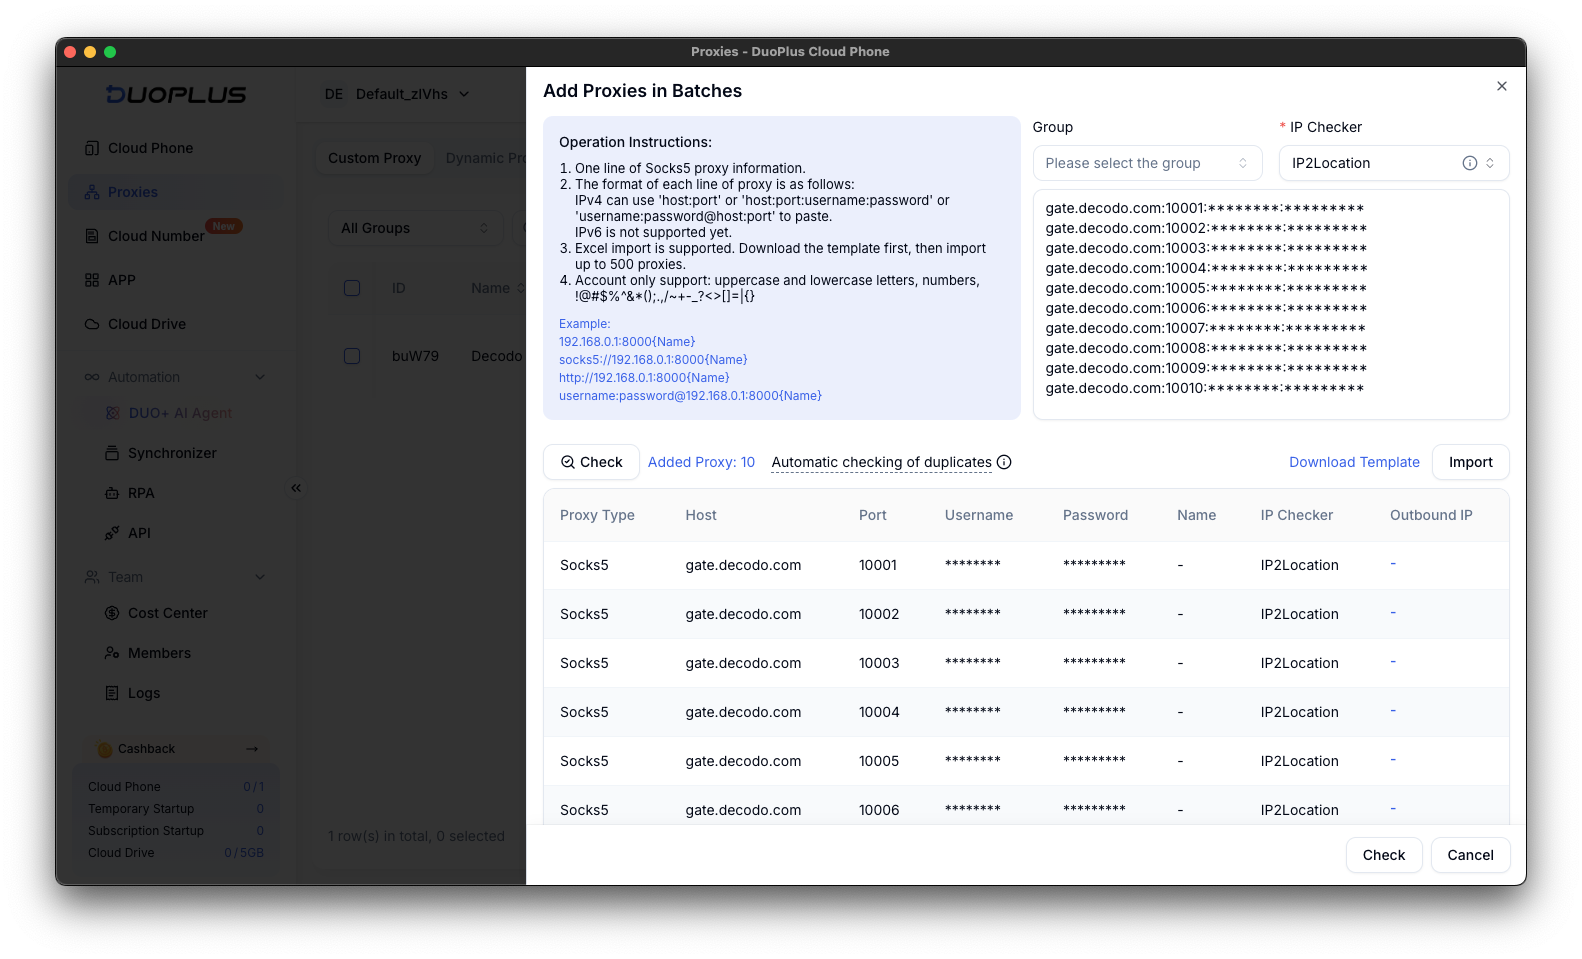Click the info icon beside duplicates checking

(x=1004, y=462)
